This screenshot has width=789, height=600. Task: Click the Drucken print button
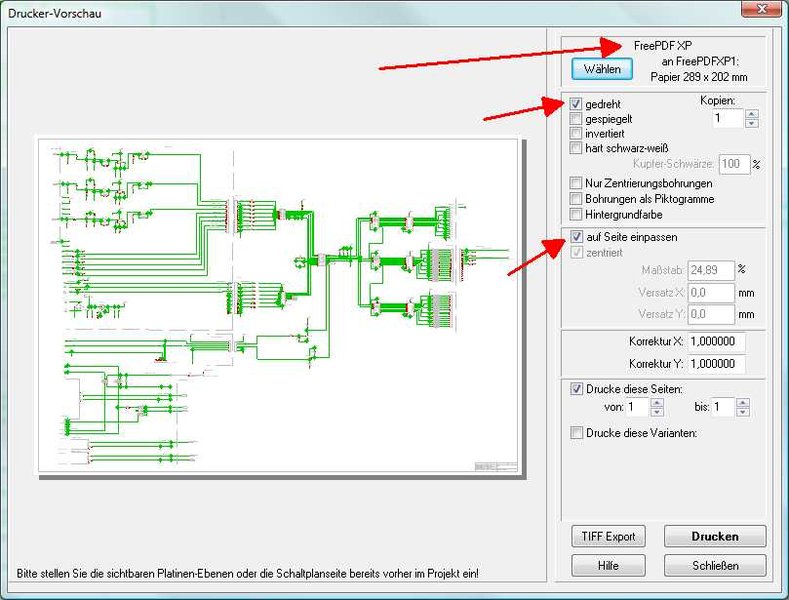(715, 536)
